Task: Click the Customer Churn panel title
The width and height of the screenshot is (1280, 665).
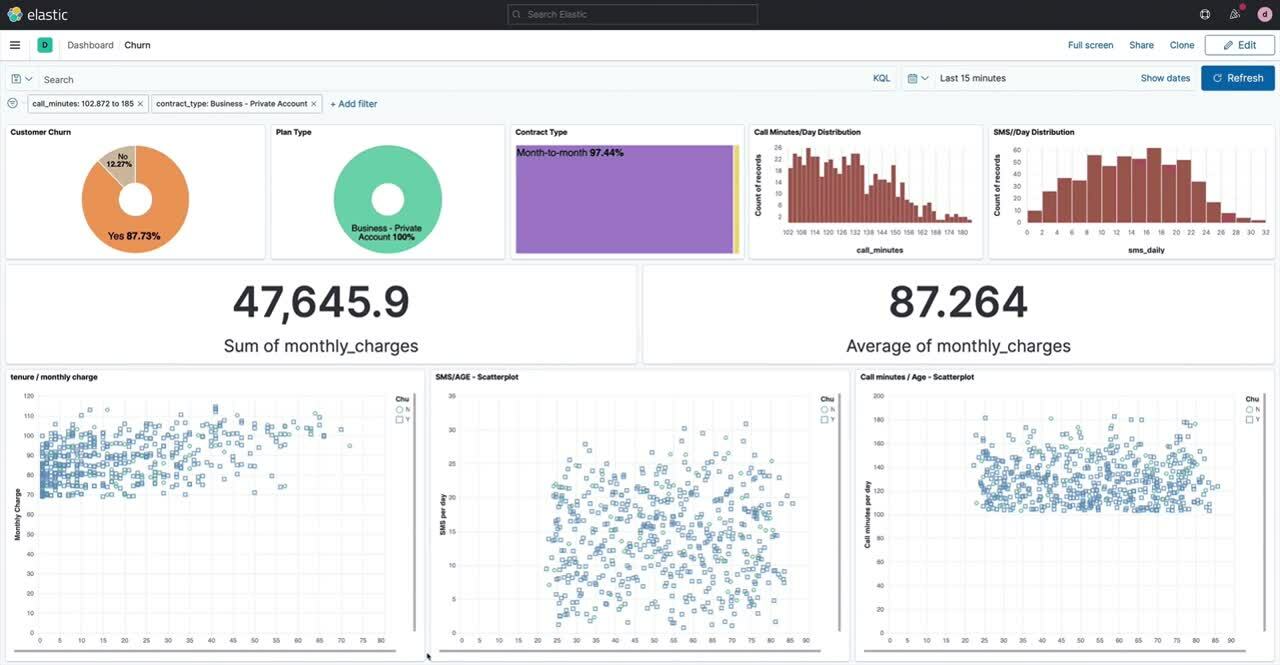Action: [40, 132]
